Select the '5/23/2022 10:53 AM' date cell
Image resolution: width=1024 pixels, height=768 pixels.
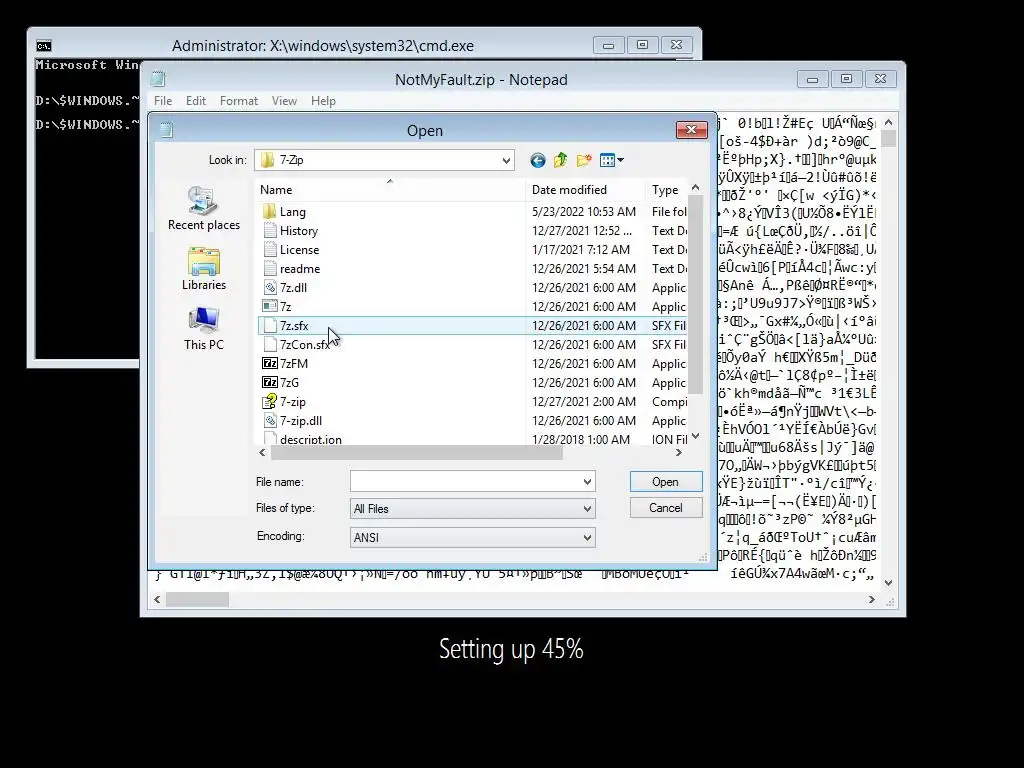[584, 212]
